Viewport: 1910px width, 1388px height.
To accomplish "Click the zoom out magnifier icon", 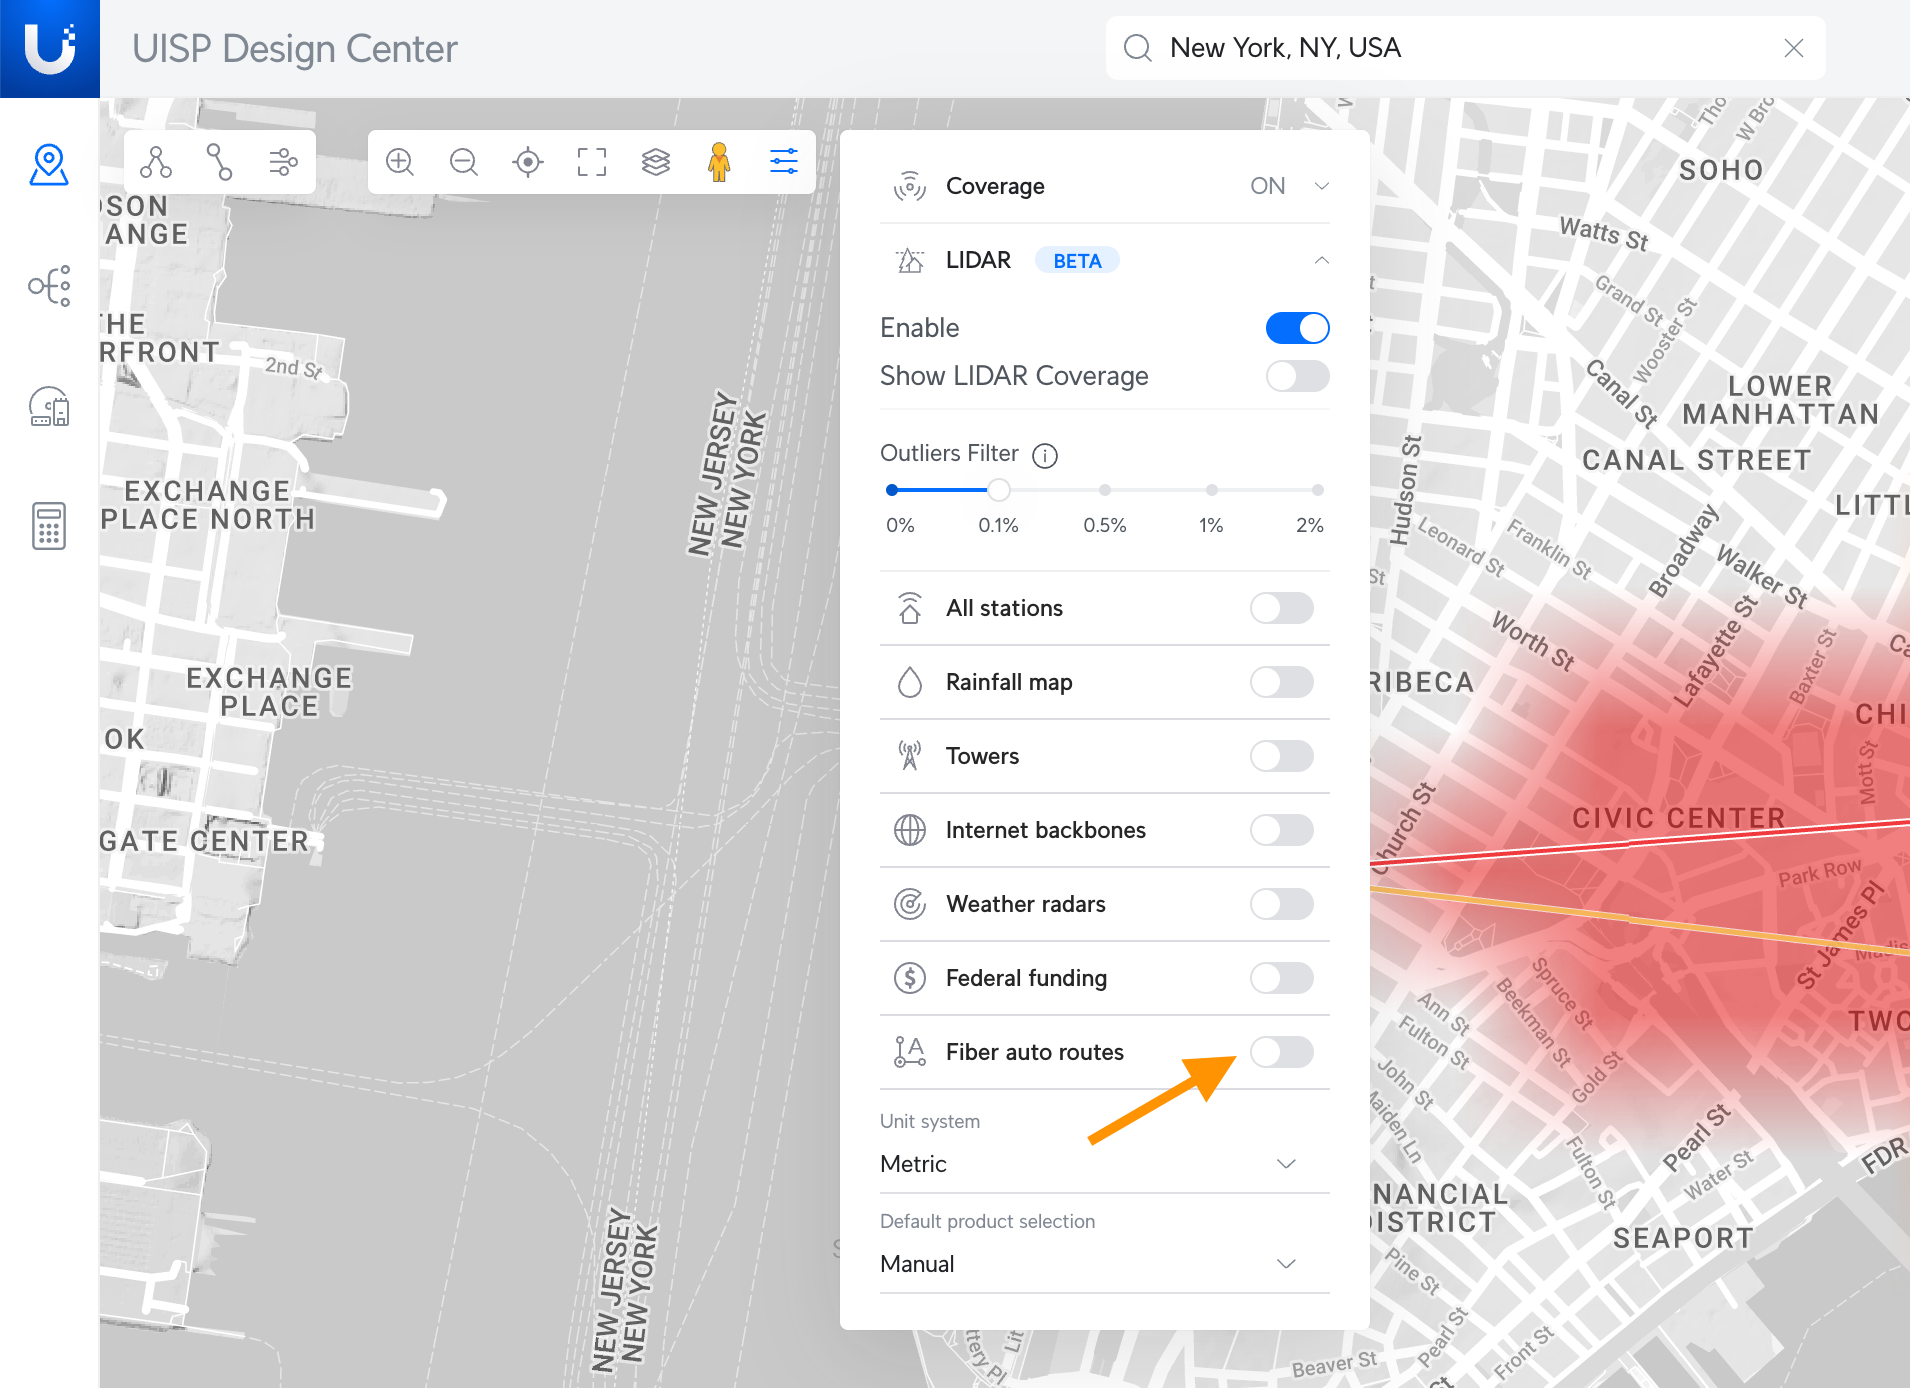I will tap(464, 162).
